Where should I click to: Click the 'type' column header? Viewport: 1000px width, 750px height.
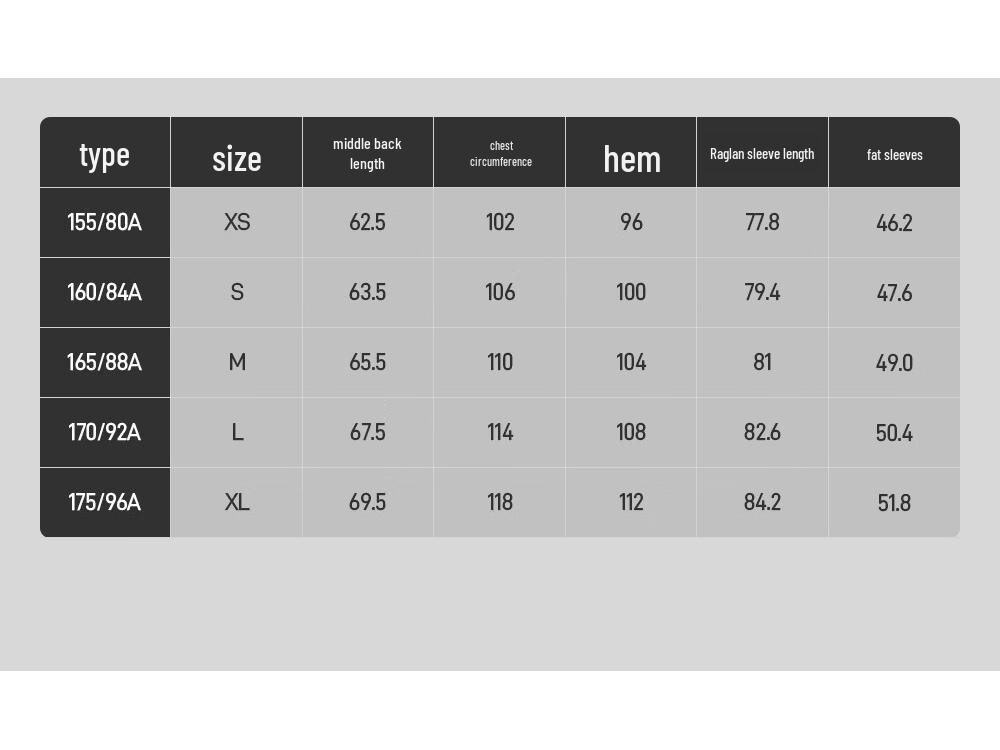pyautogui.click(x=105, y=156)
